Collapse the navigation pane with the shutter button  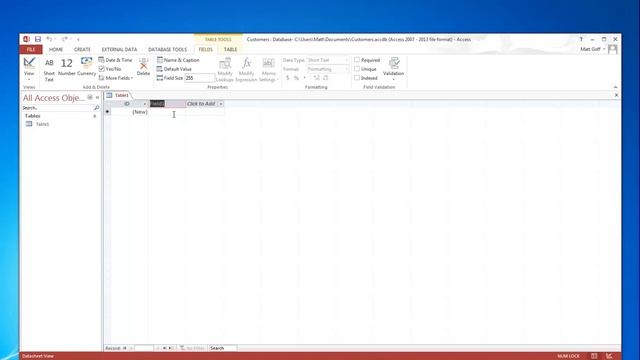pyautogui.click(x=98, y=97)
